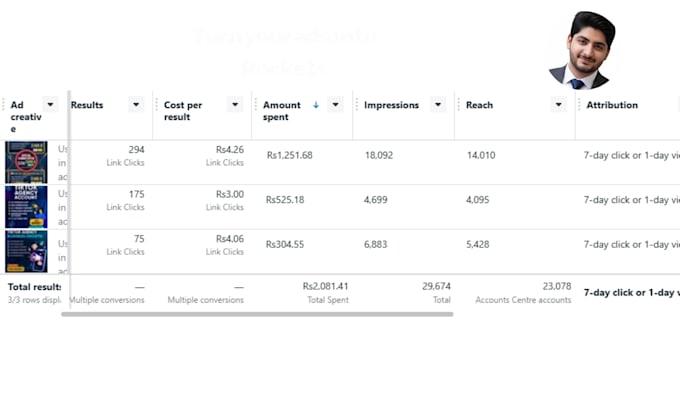Grab the Amount spent column drag handle
The width and height of the screenshot is (680, 409).
click(255, 105)
